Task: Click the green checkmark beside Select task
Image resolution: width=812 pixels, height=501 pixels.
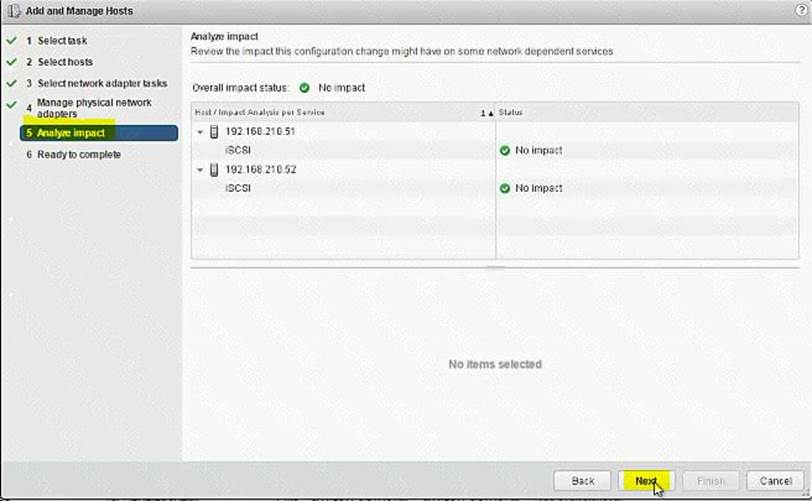Action: pyautogui.click(x=11, y=41)
